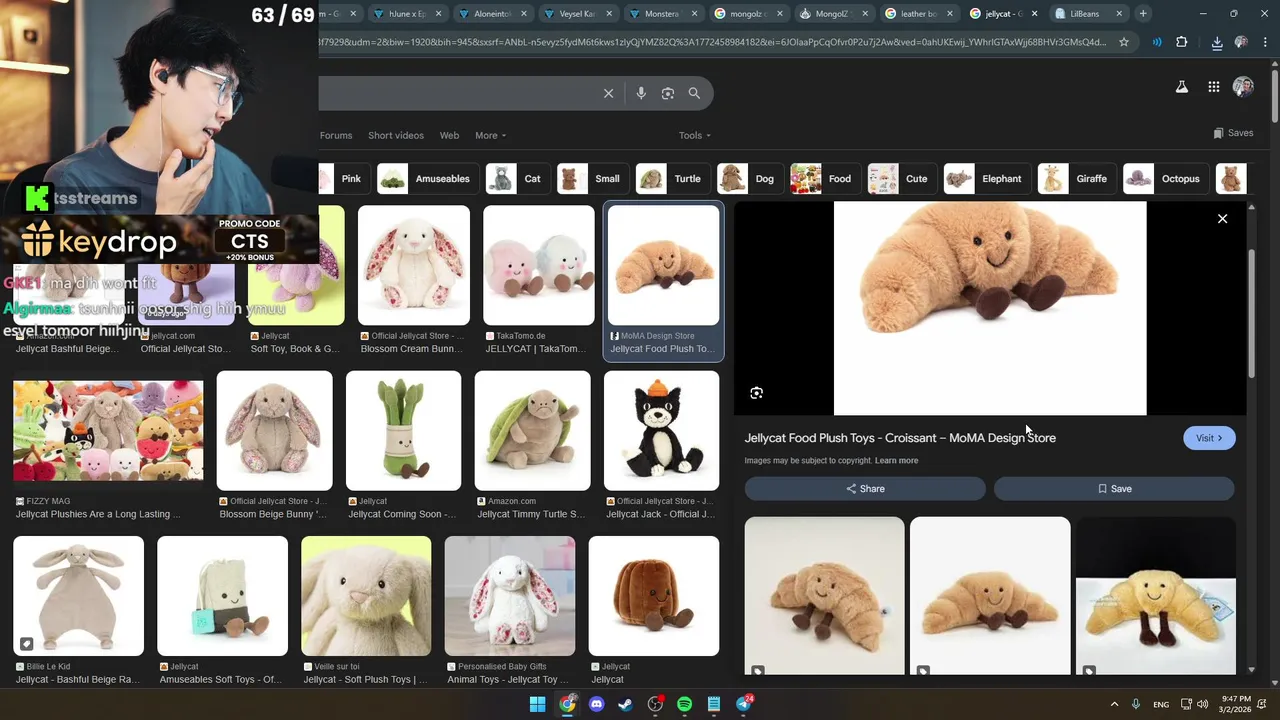Select the Jellycat Timmy Turtle thumbnail

pyautogui.click(x=533, y=431)
